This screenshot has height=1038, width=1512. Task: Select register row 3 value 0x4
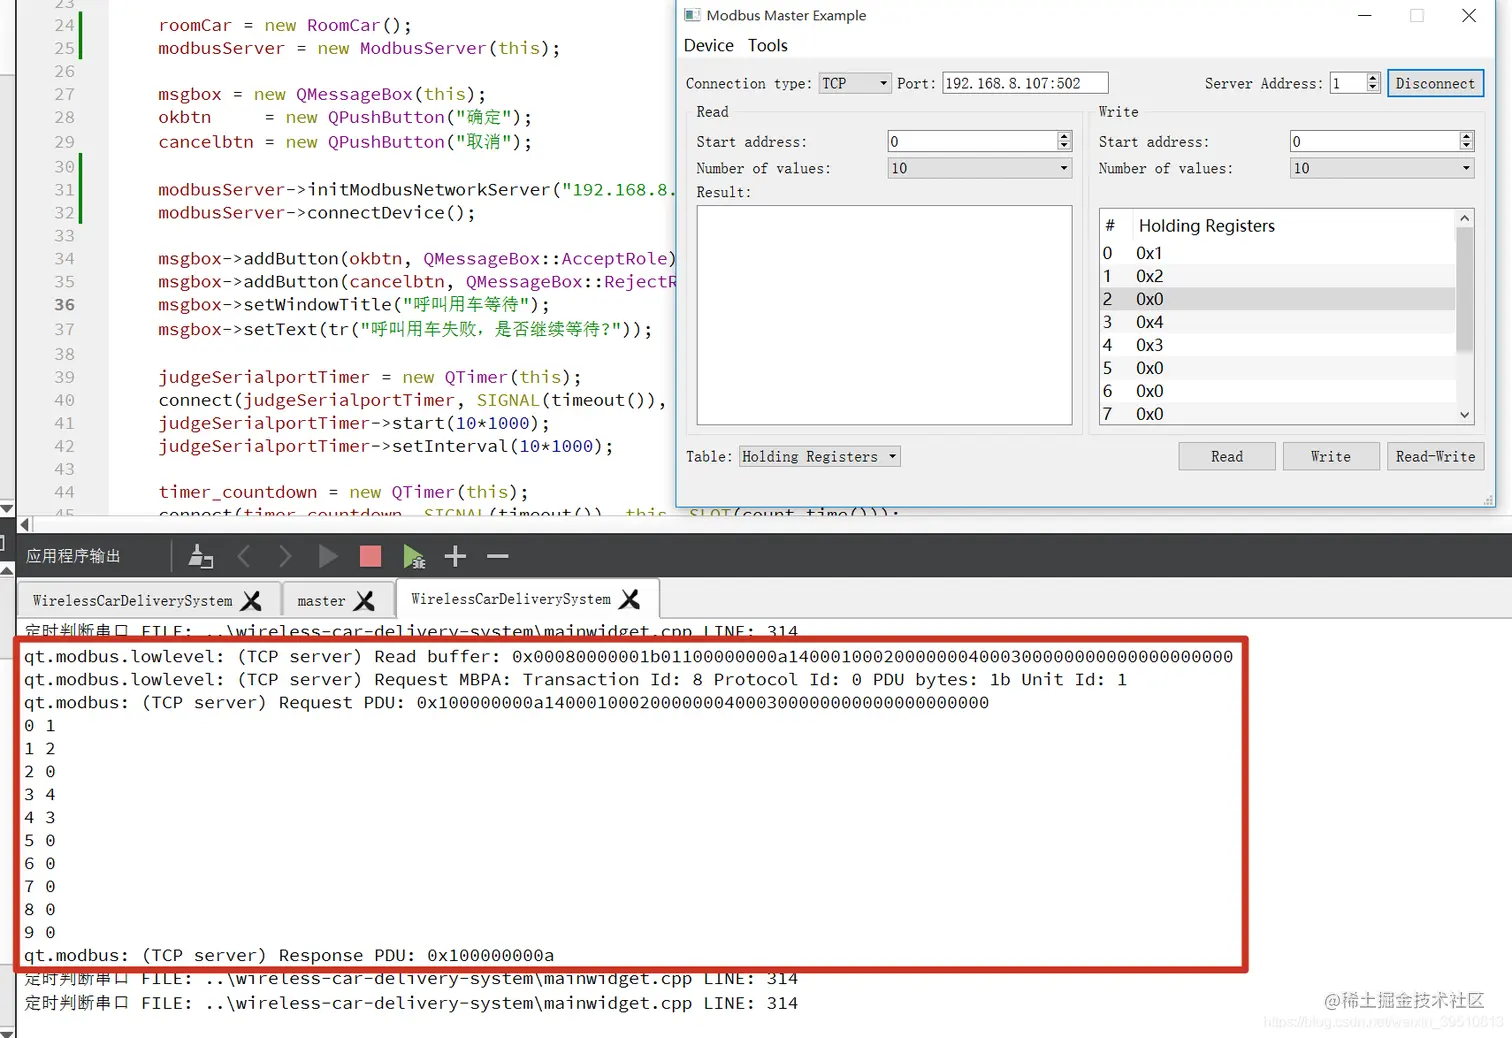1277,322
